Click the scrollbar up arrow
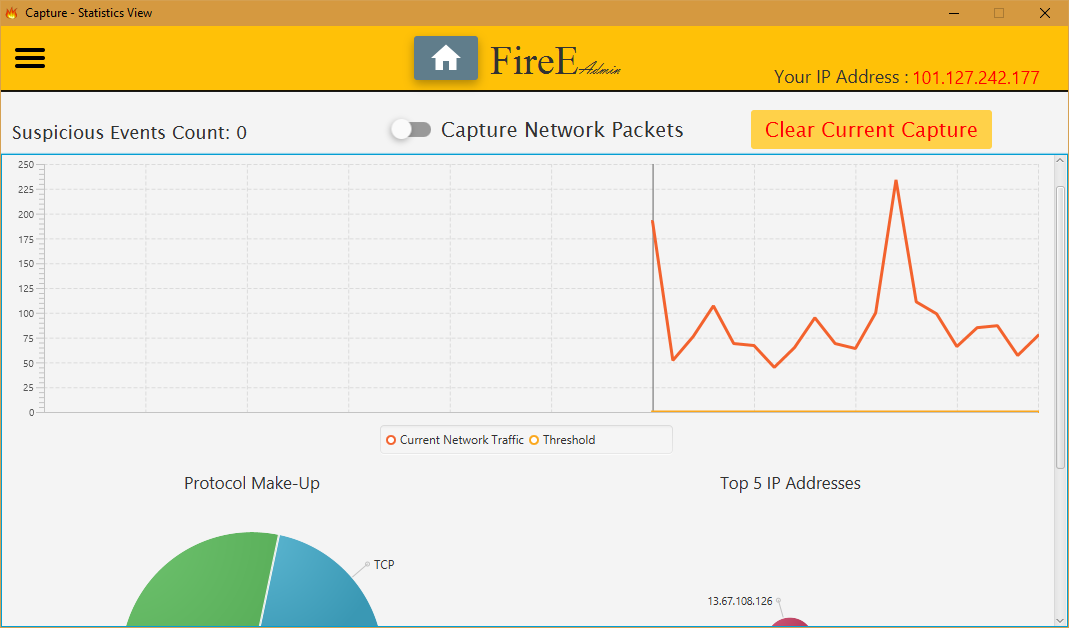The height and width of the screenshot is (628, 1069). [1060, 163]
